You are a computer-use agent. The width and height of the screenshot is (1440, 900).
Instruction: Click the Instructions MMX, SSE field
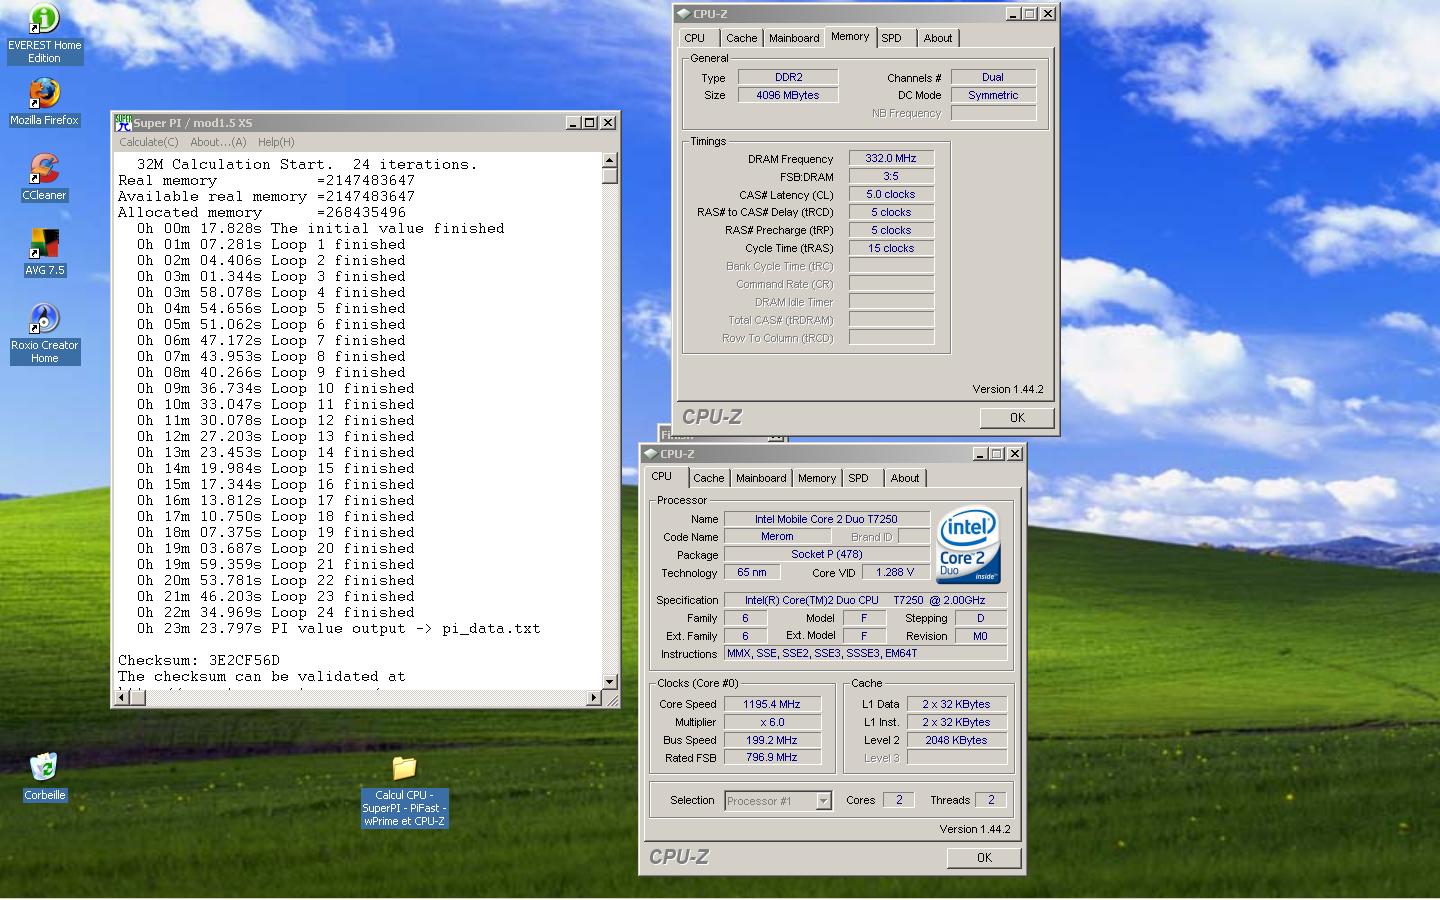coord(865,653)
